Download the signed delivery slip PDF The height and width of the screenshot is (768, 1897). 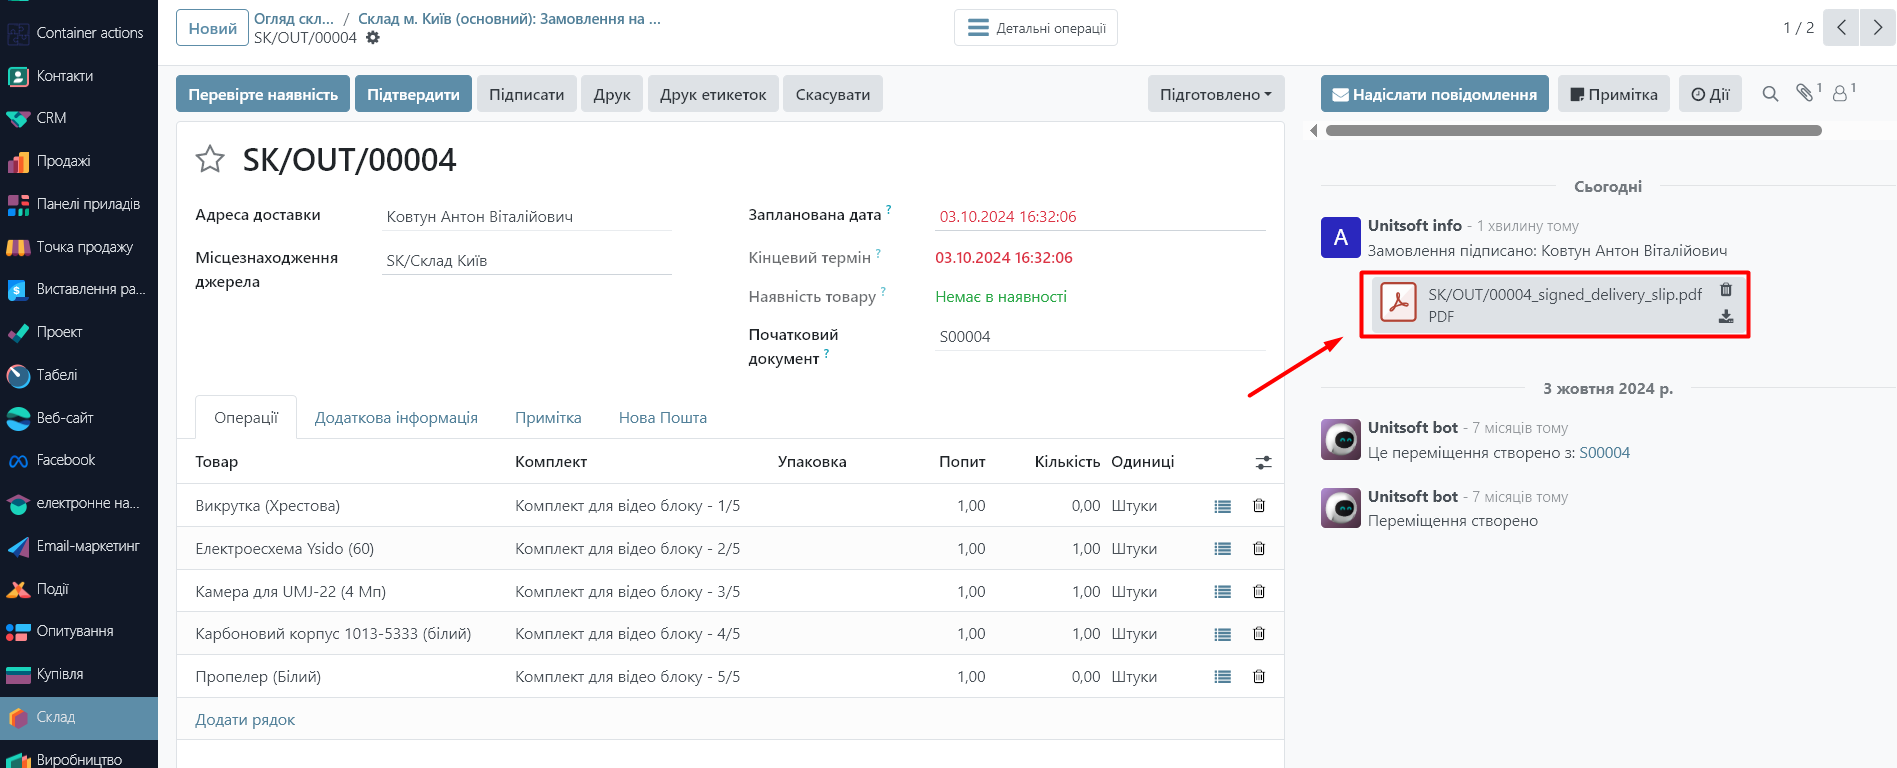click(1725, 317)
